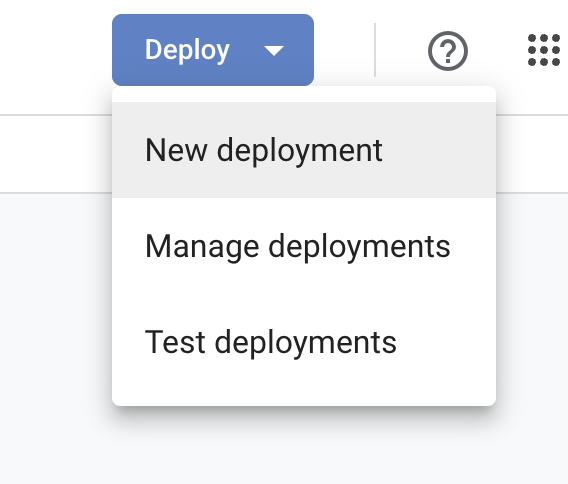Open the Google apps grid icon
568x484 pixels.
(544, 50)
